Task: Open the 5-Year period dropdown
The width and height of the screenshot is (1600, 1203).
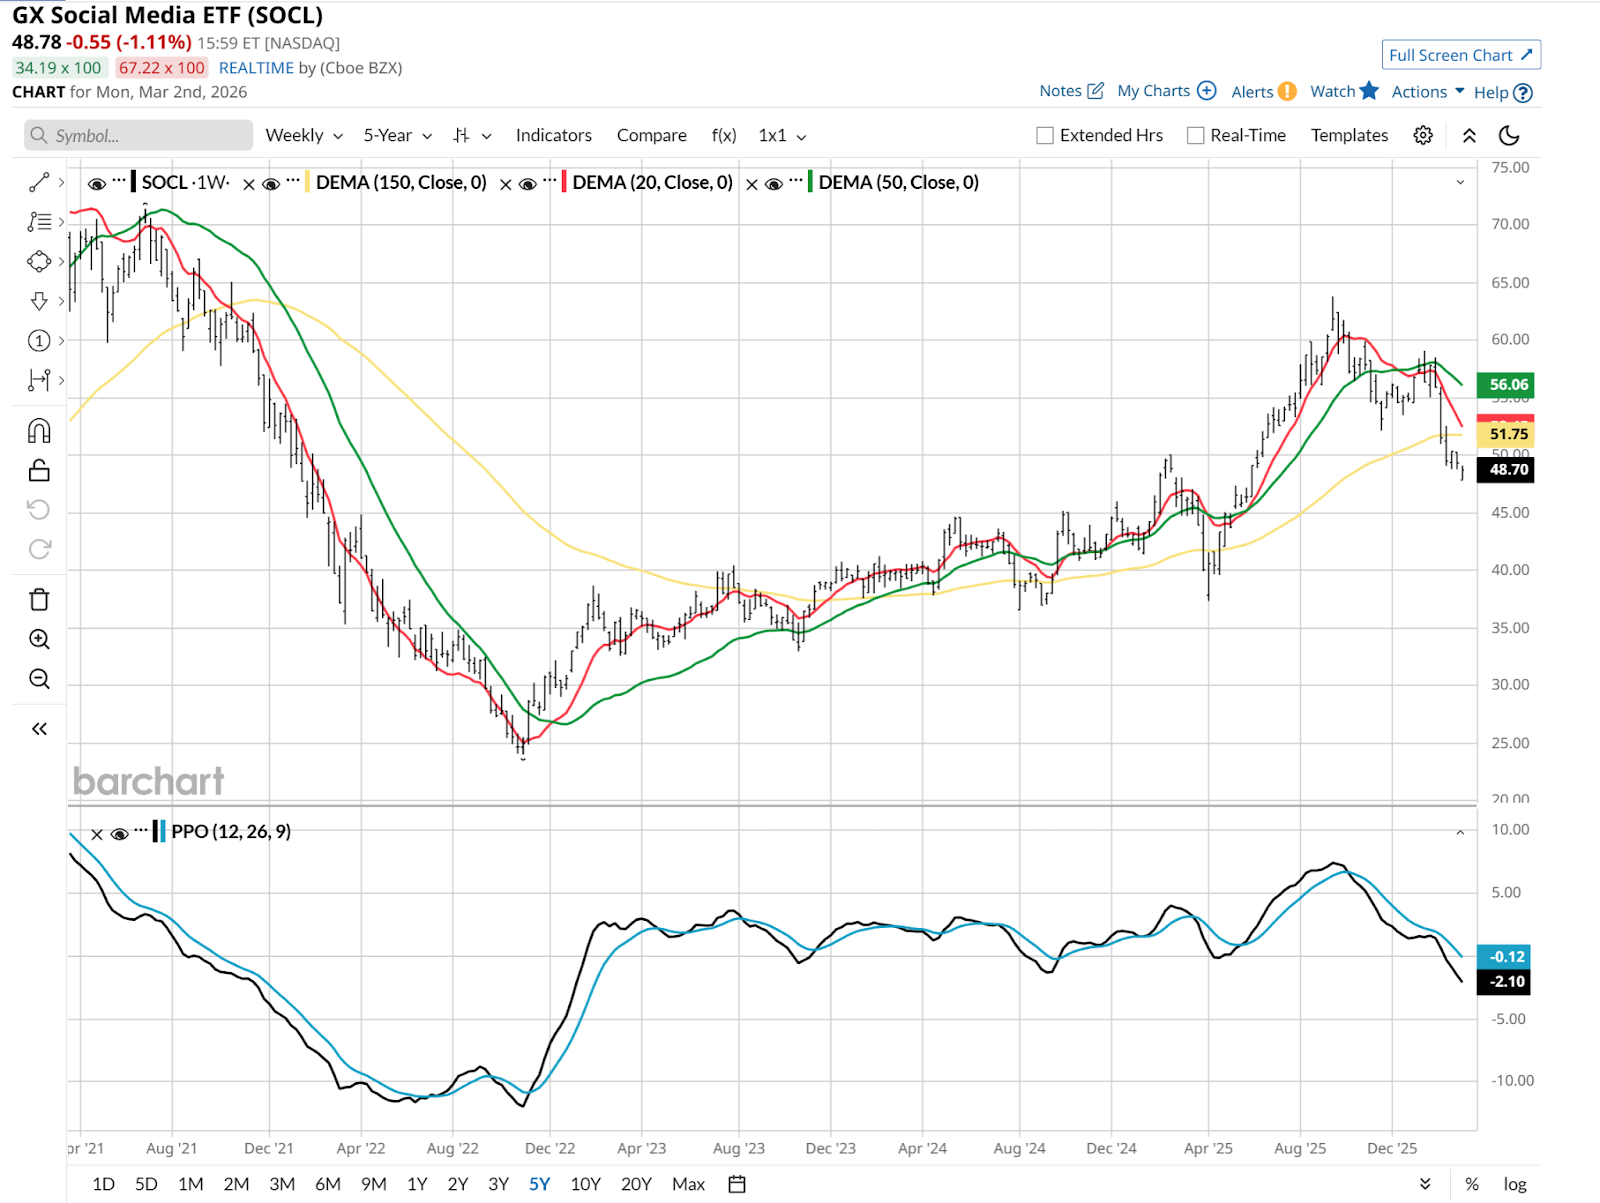Action: point(398,135)
